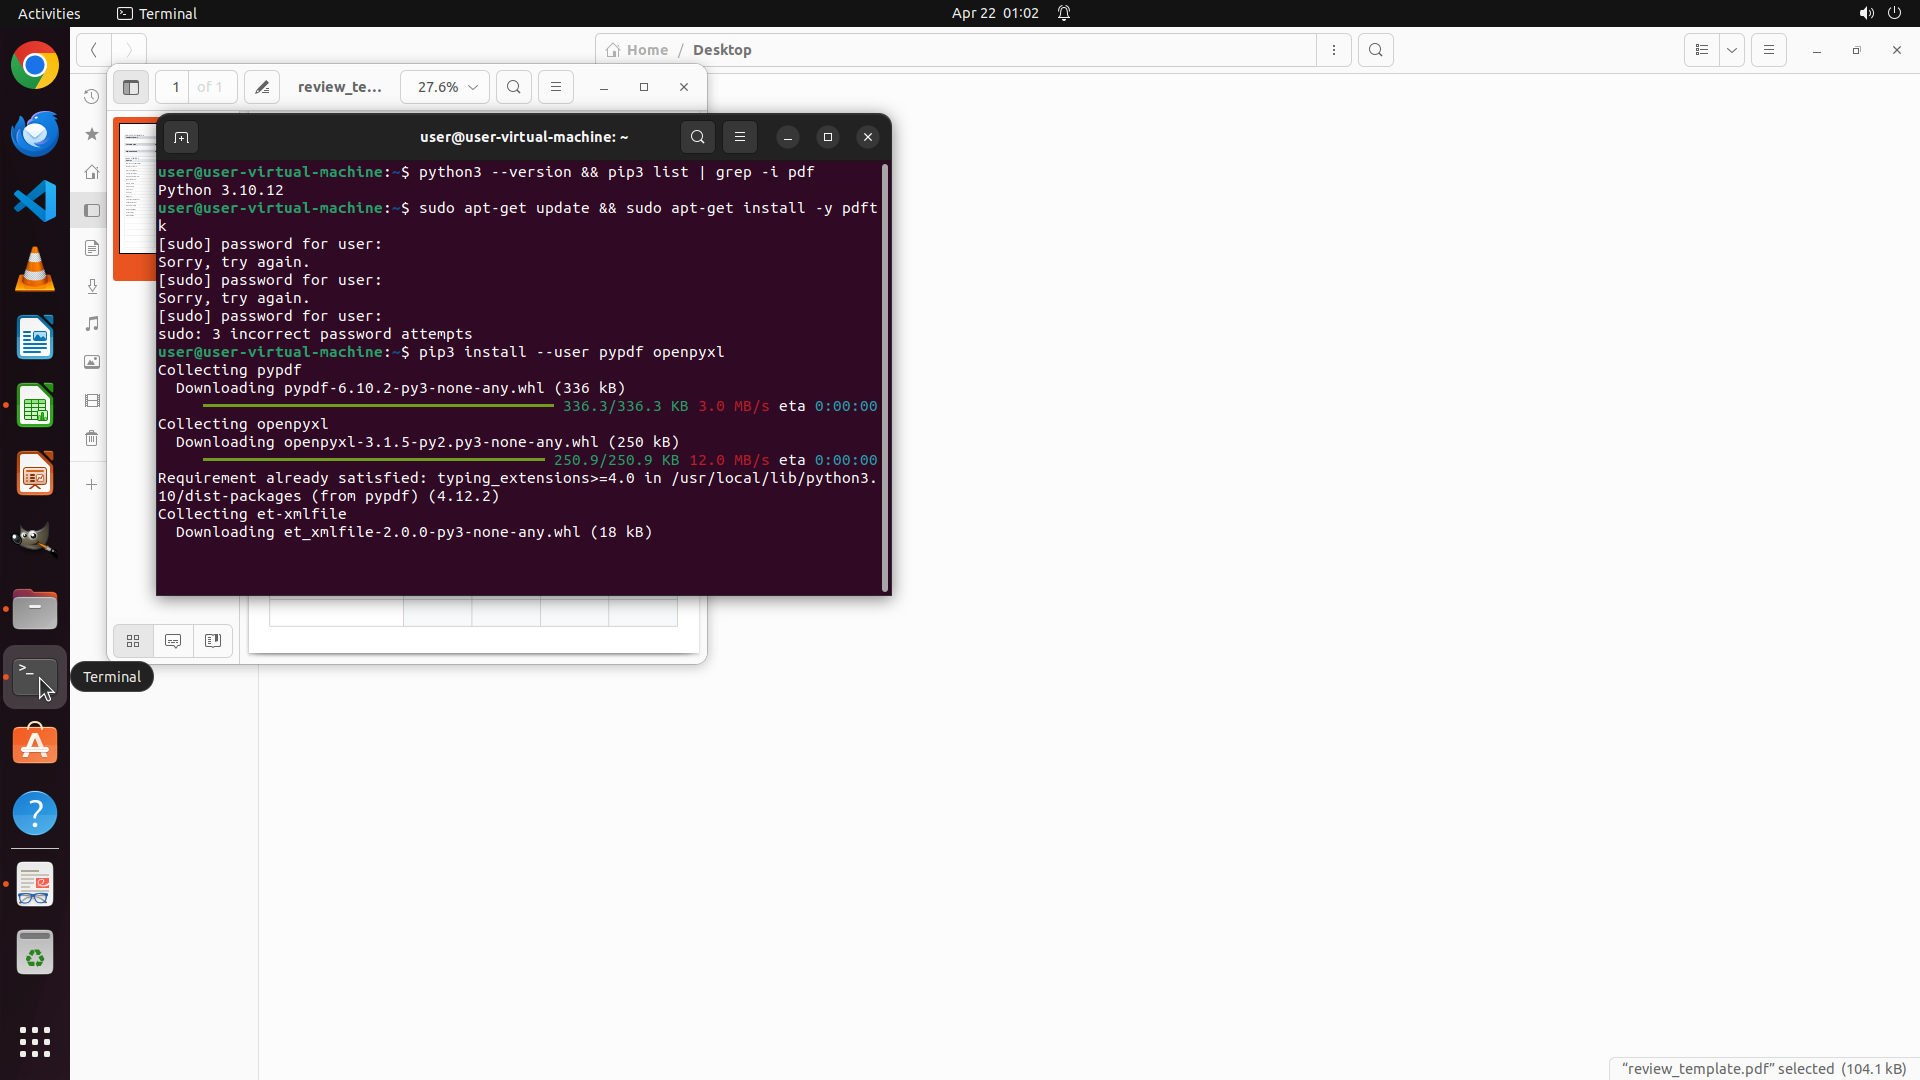Image resolution: width=1920 pixels, height=1080 pixels.
Task: Open the file manager folder options menu
Action: click(1334, 50)
